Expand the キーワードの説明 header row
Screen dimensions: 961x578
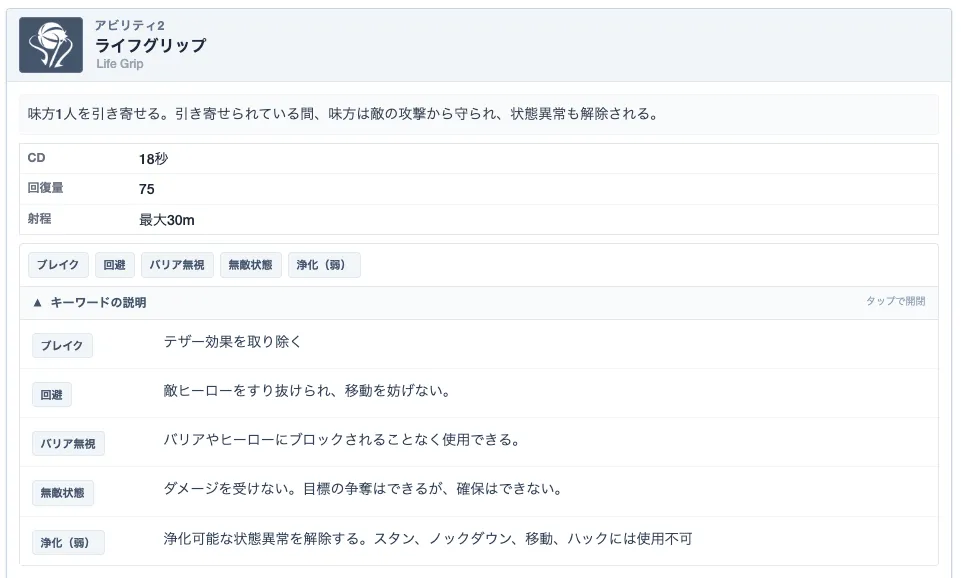click(x=97, y=301)
